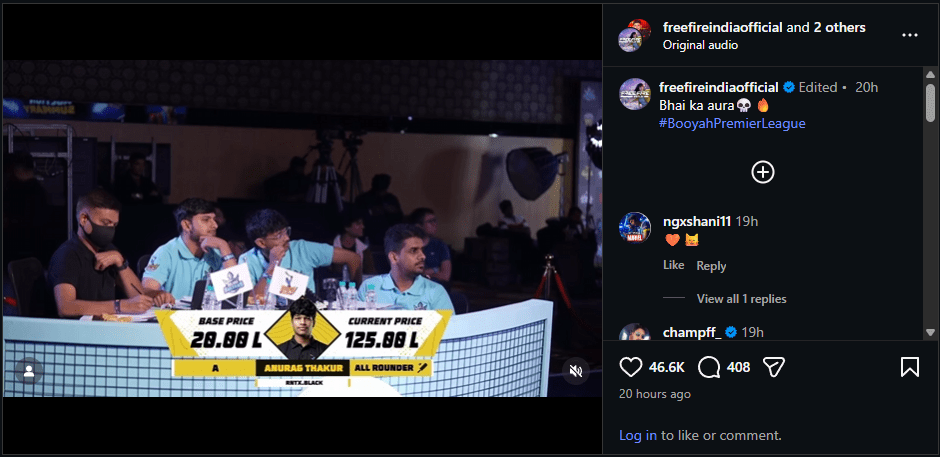The image size is (940, 457).
Task: Load more comments with plus button
Action: click(763, 172)
